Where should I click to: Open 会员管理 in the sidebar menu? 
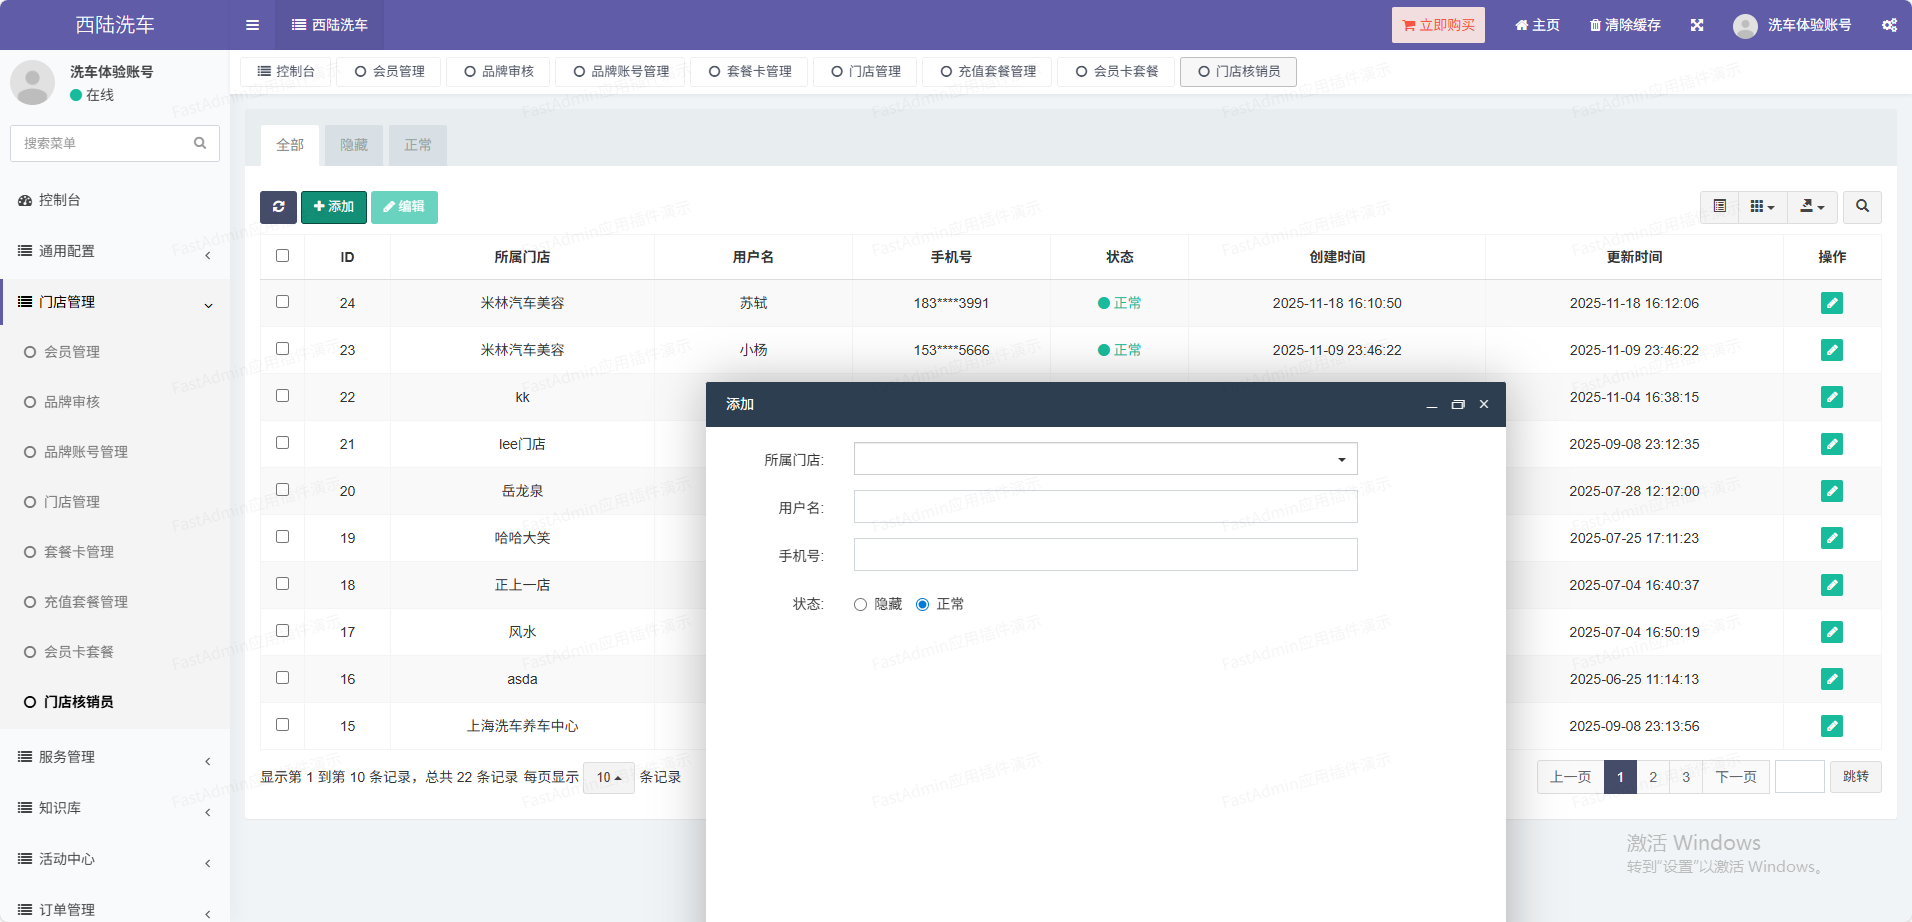coord(72,352)
